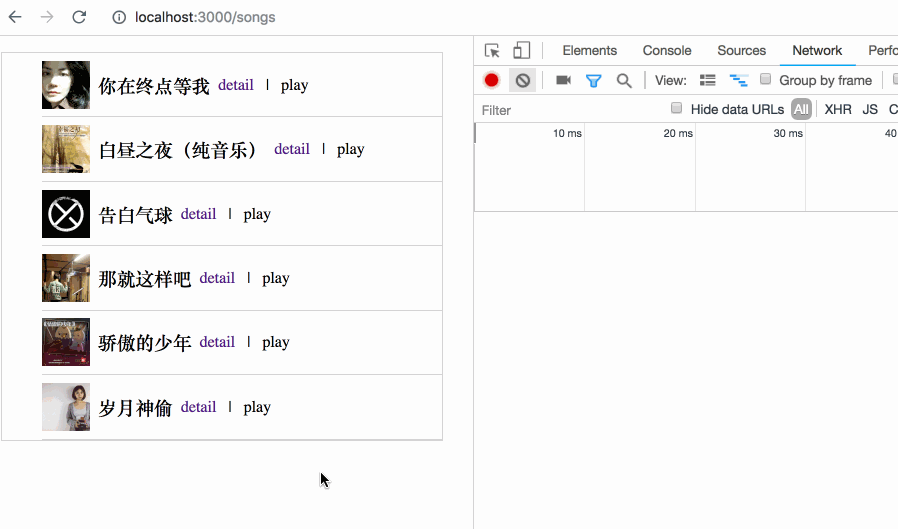Open detail link for 告白气球

coord(198,214)
